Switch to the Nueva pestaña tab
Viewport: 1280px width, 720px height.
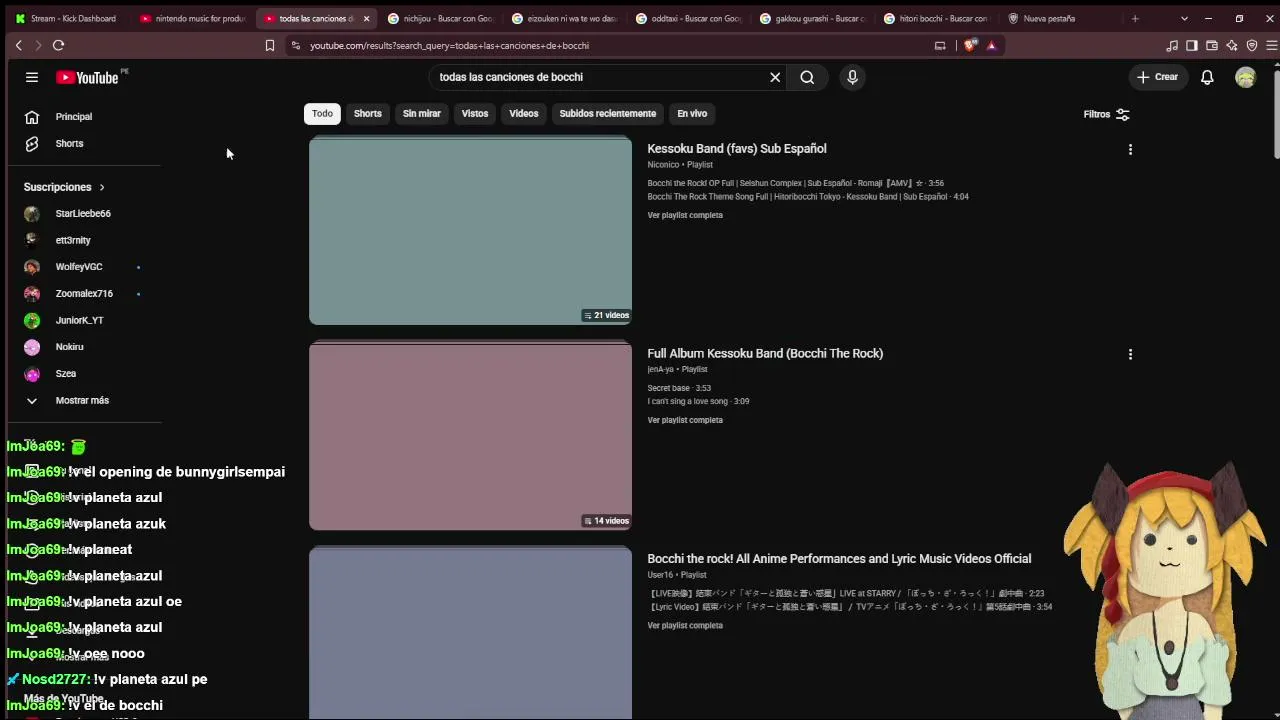coord(1062,18)
